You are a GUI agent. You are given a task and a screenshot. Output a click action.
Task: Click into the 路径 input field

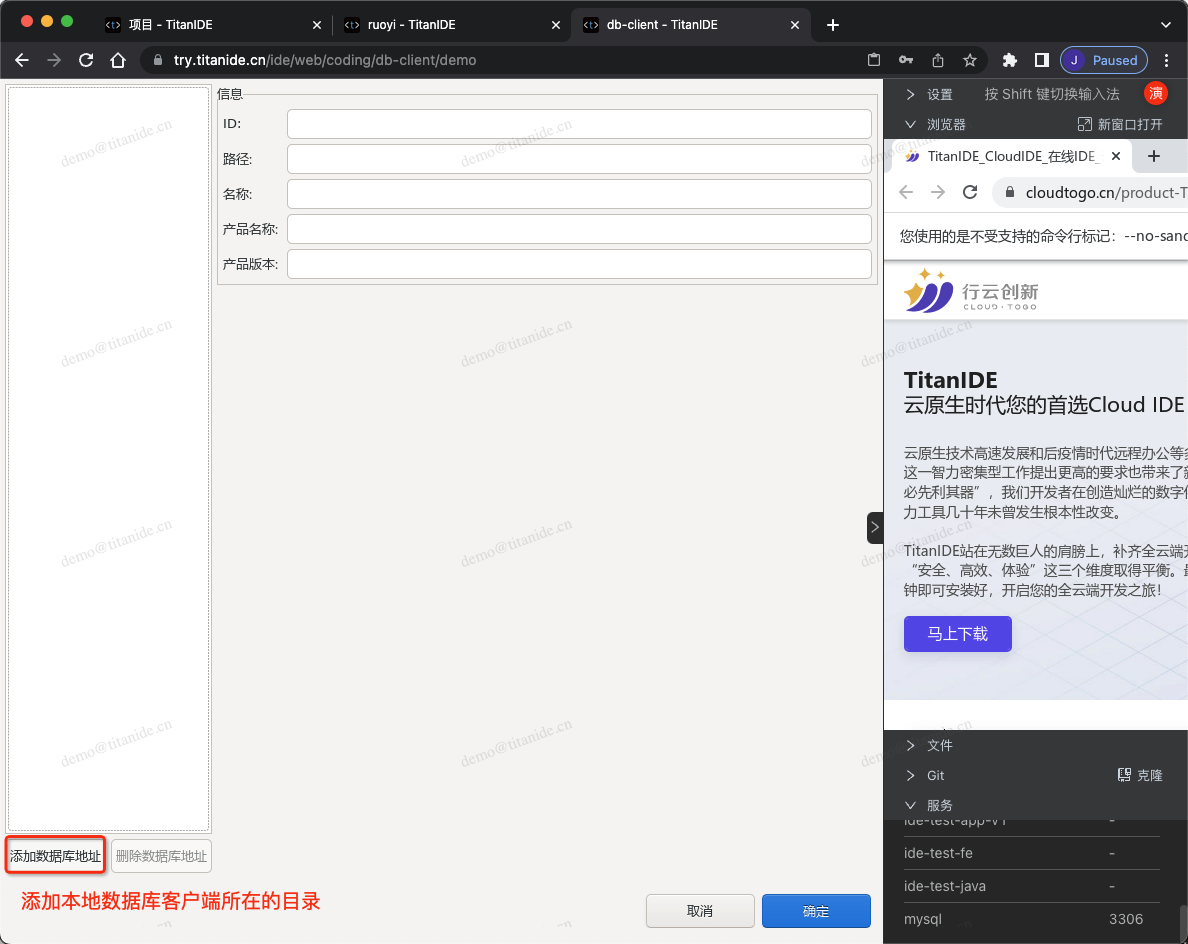[x=579, y=159]
